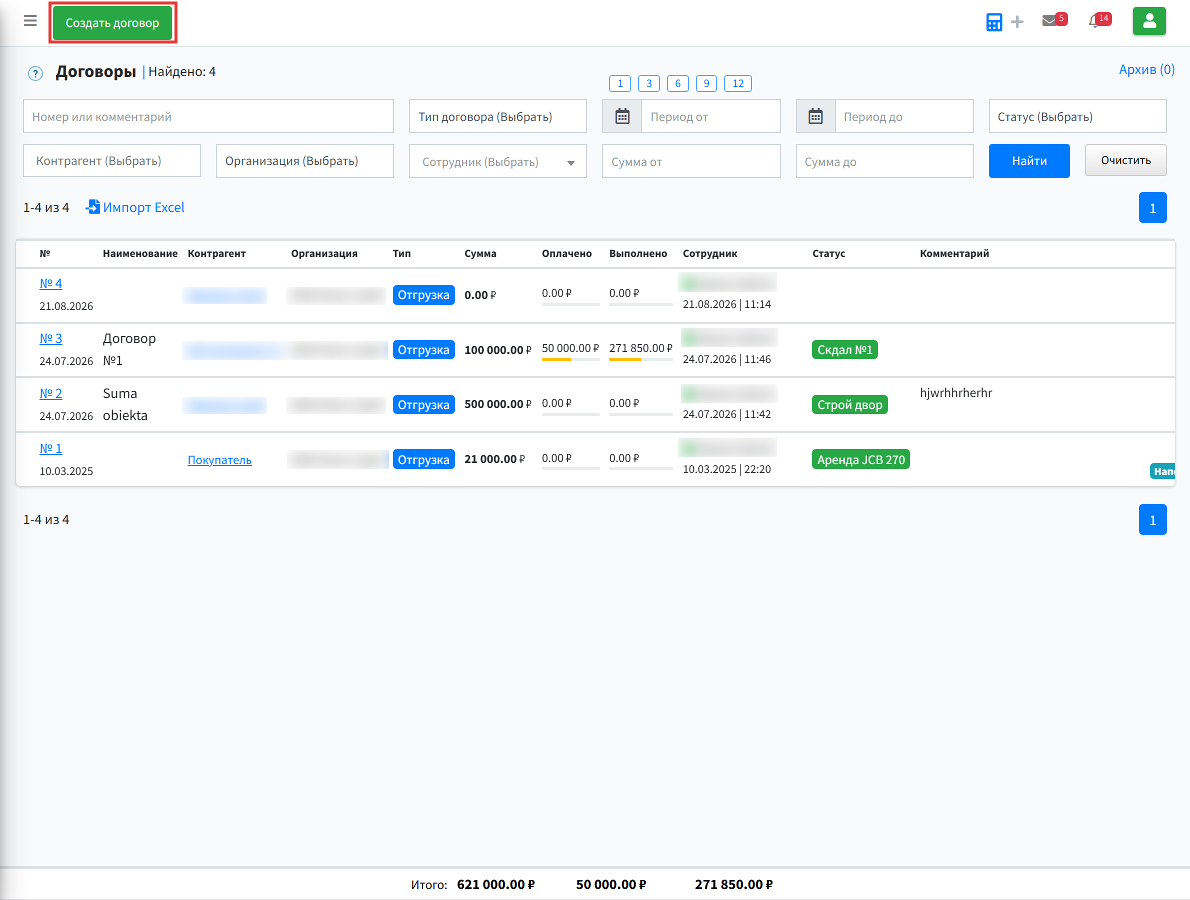This screenshot has width=1190, height=900.
Task: Expand the Сотрудник (Выбрать) dropdown
Action: point(498,161)
